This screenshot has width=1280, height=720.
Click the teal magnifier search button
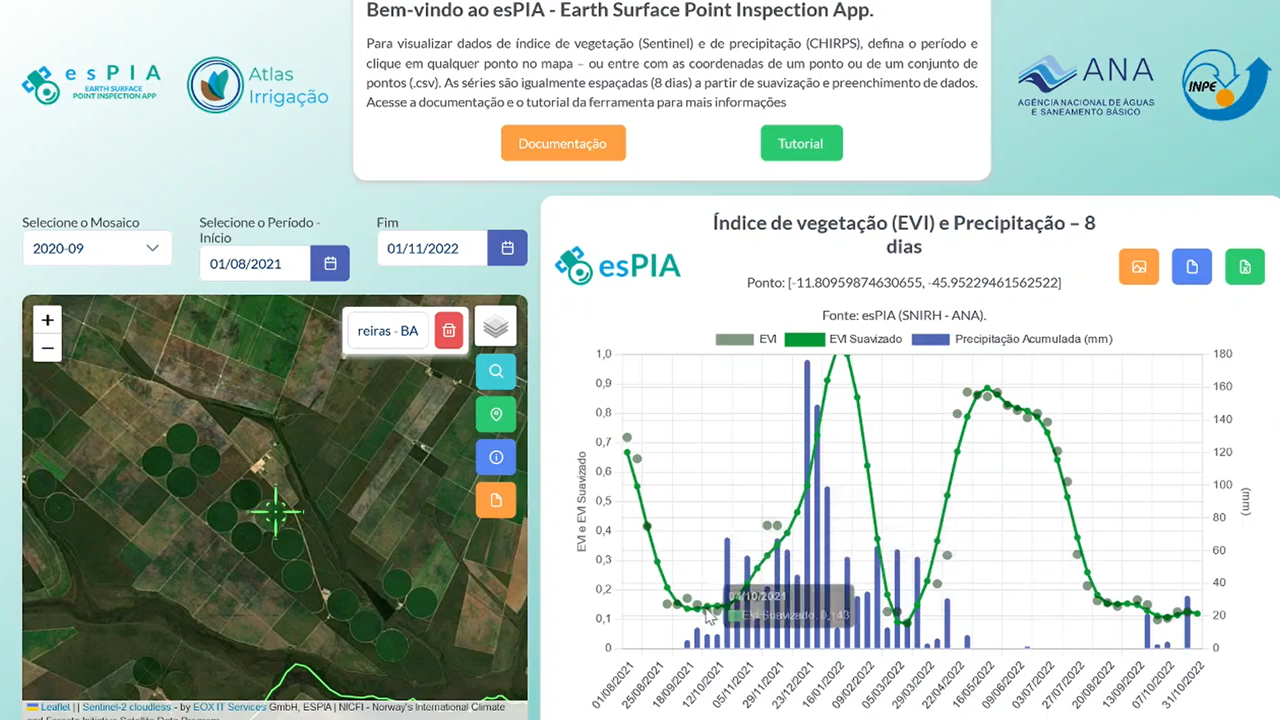click(x=496, y=372)
